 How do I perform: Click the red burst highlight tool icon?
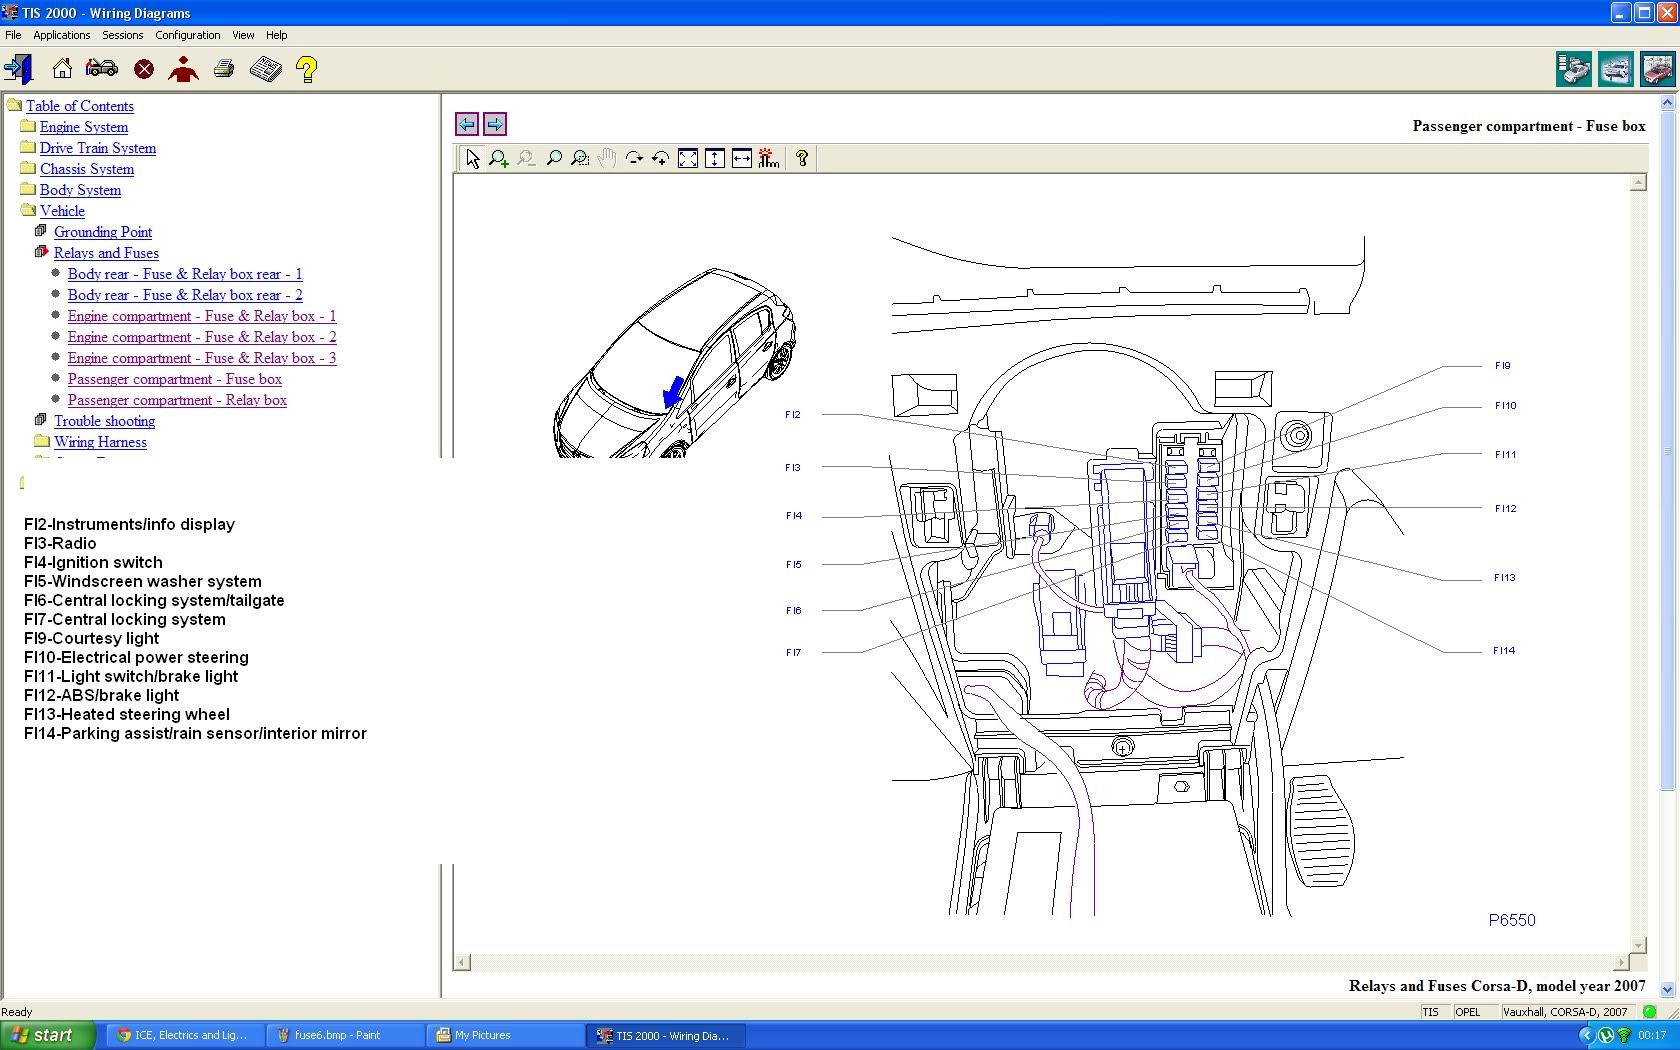pos(769,158)
